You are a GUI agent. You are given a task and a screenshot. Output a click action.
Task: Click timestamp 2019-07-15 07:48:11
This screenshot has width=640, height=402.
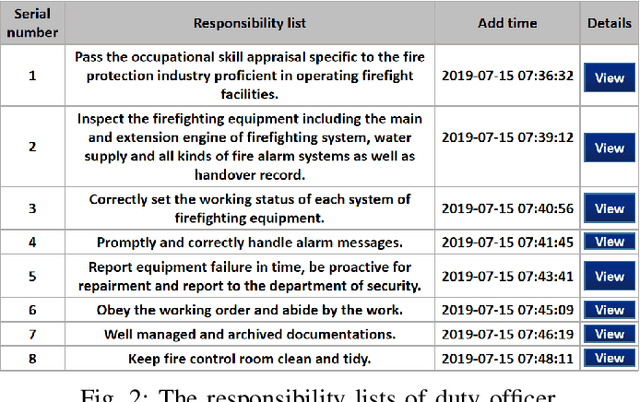click(x=506, y=358)
